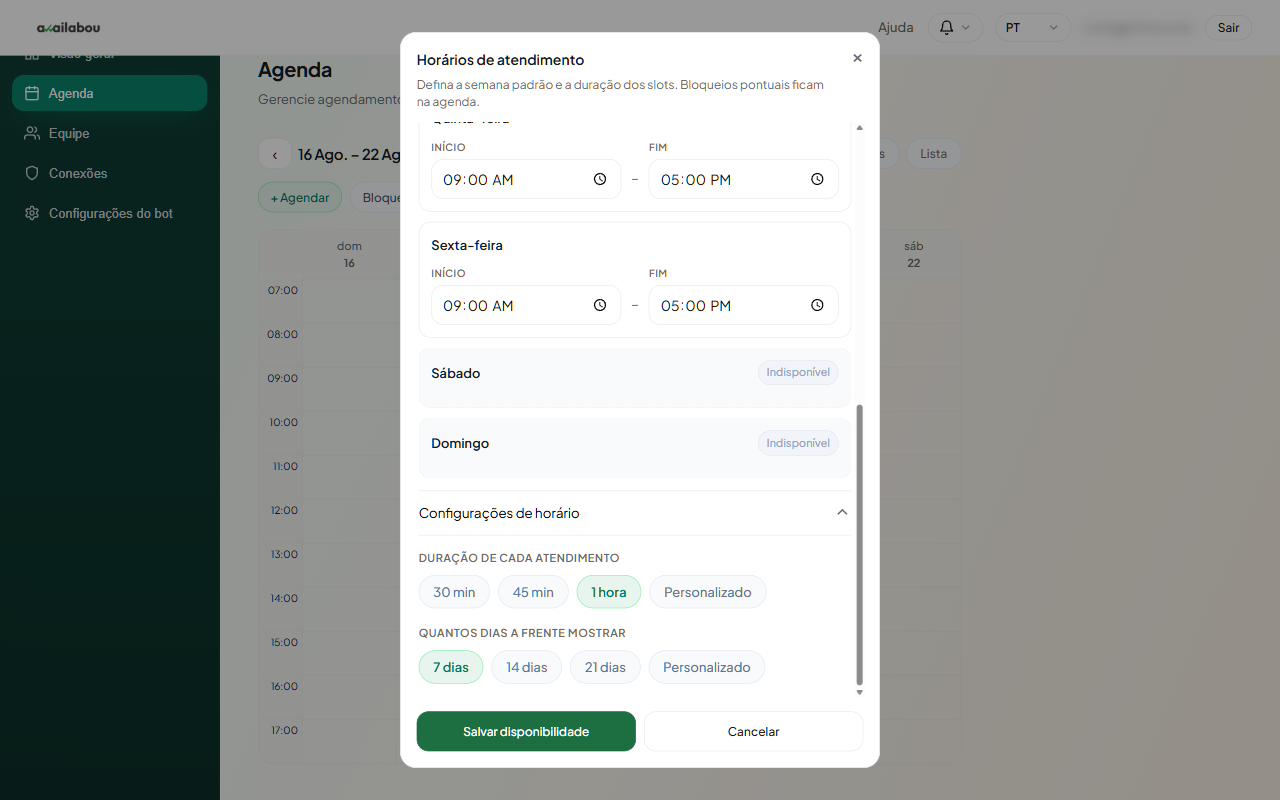Click Sexta-feira início time field
The image size is (1280, 800).
pos(526,305)
